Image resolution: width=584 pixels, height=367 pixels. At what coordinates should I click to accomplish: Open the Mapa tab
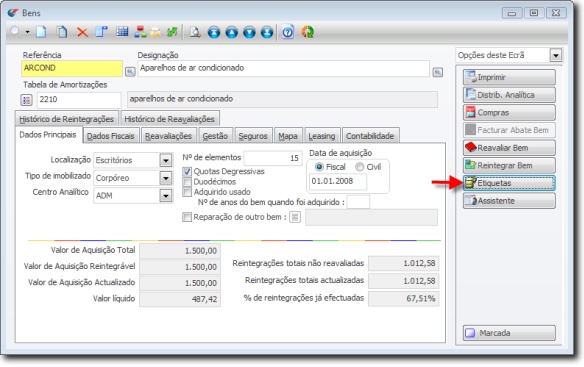coord(288,136)
